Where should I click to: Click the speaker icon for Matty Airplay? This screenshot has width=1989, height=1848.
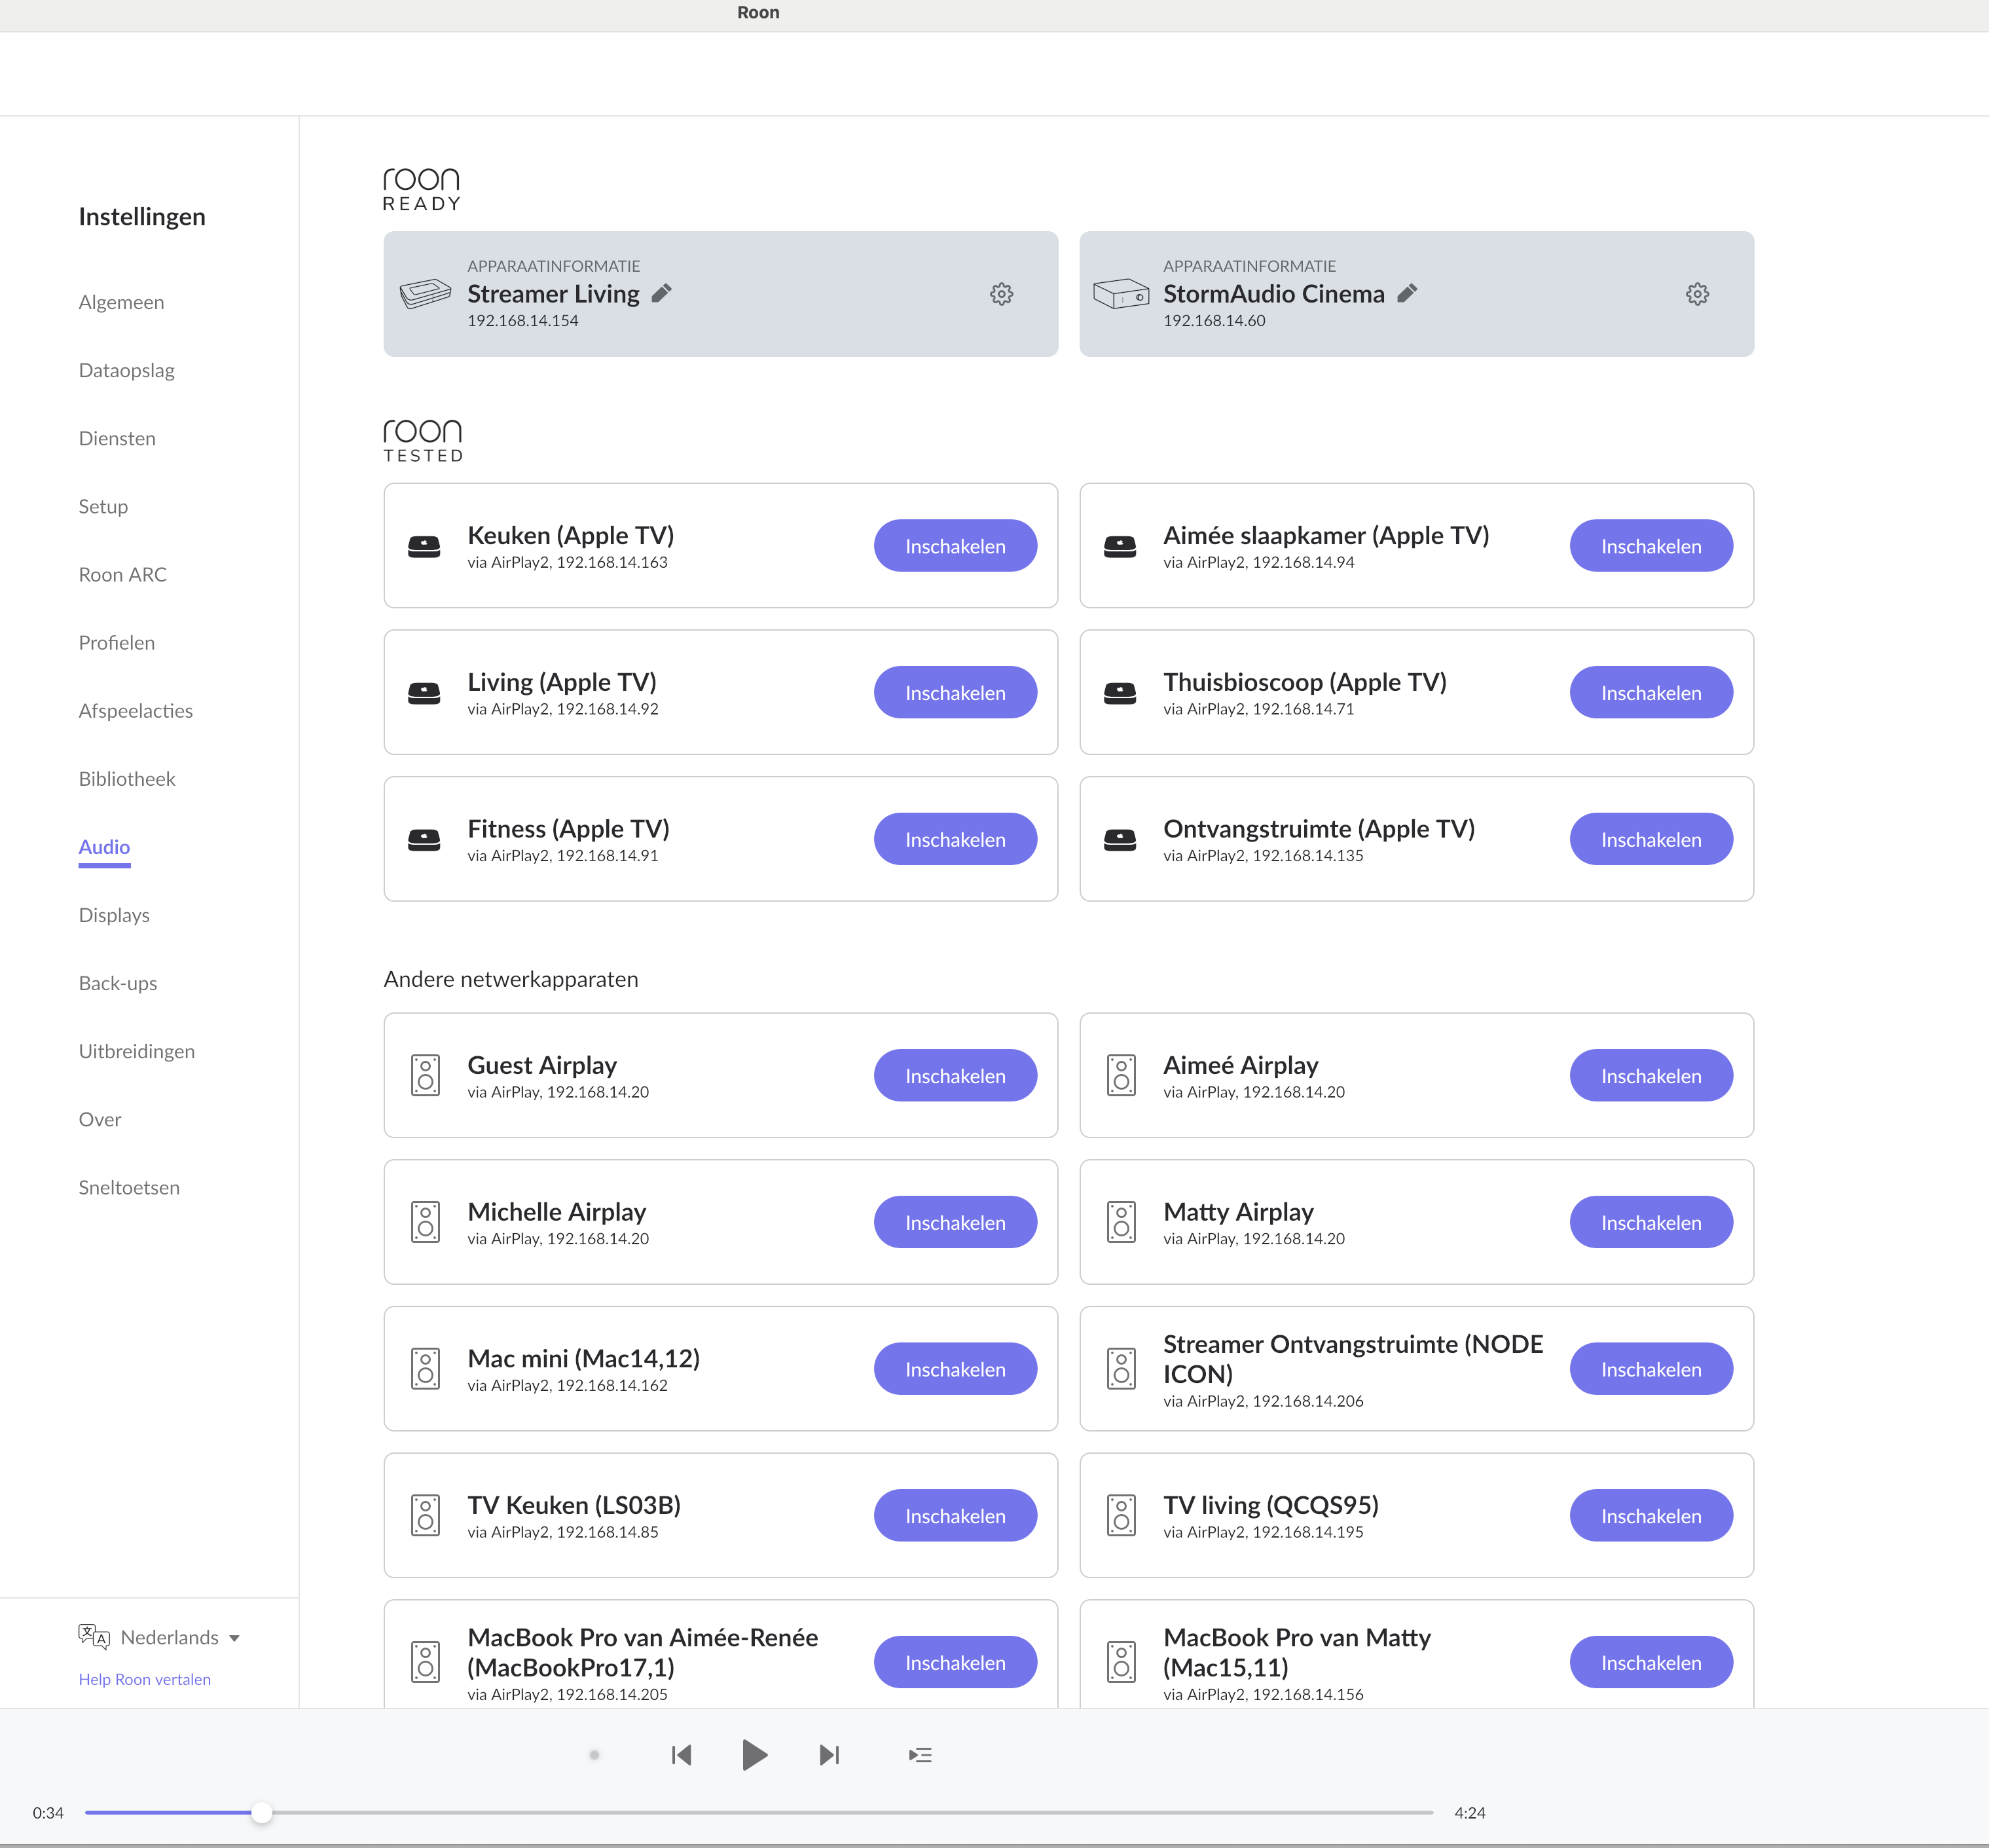(x=1121, y=1222)
